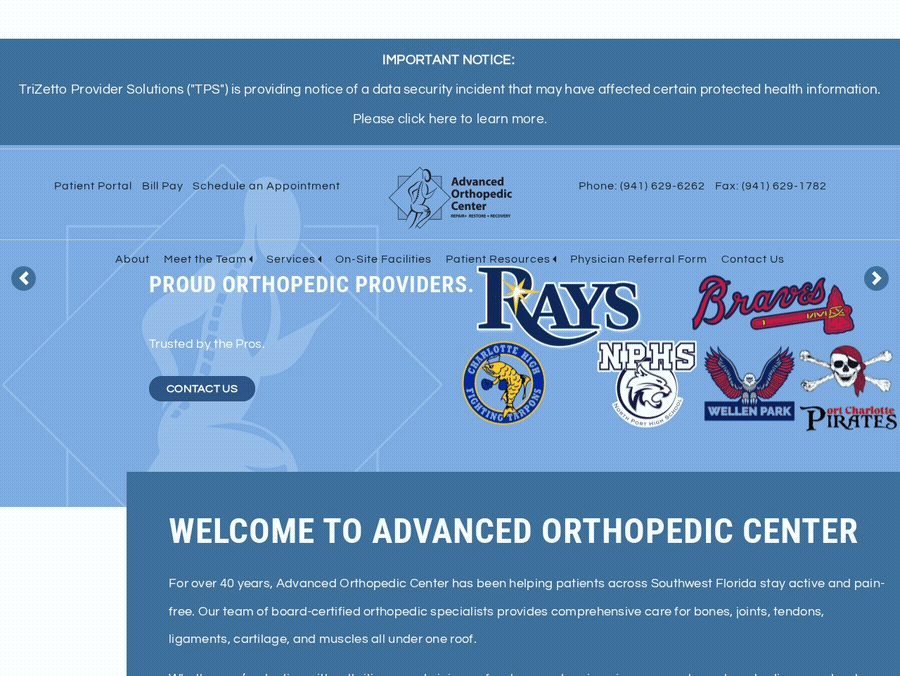Click the Wellen Park eagle logo
The height and width of the screenshot is (676, 900).
click(x=749, y=383)
